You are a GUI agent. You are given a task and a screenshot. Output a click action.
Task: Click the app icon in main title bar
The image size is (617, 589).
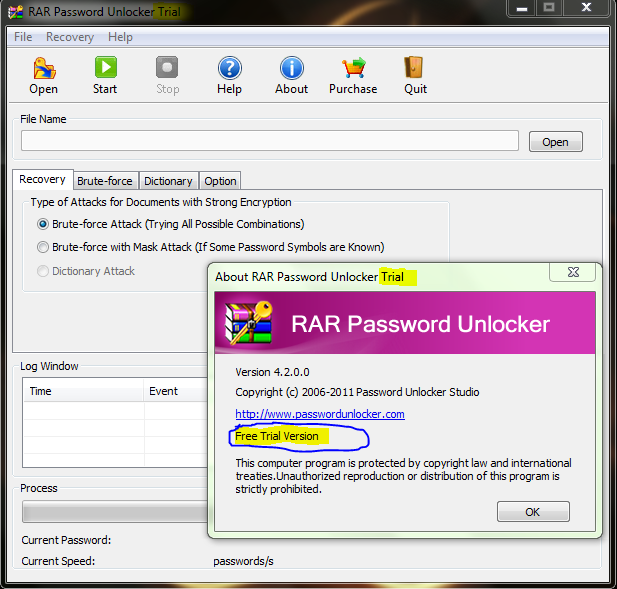15,12
